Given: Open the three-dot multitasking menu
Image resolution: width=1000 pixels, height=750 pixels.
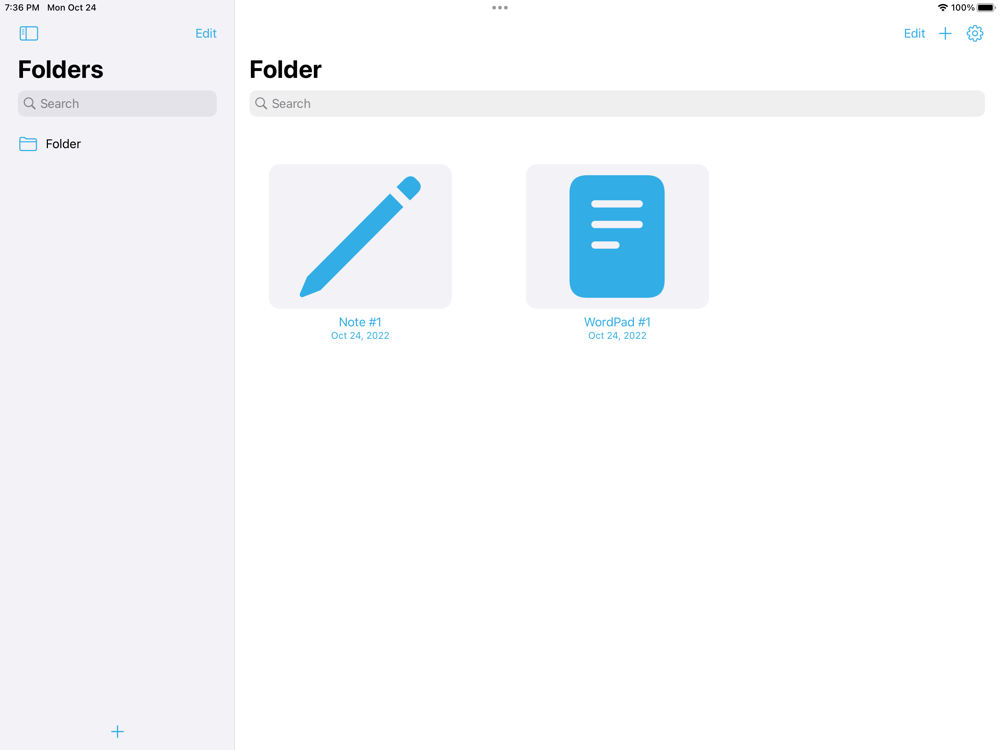Looking at the screenshot, I should click(x=500, y=8).
